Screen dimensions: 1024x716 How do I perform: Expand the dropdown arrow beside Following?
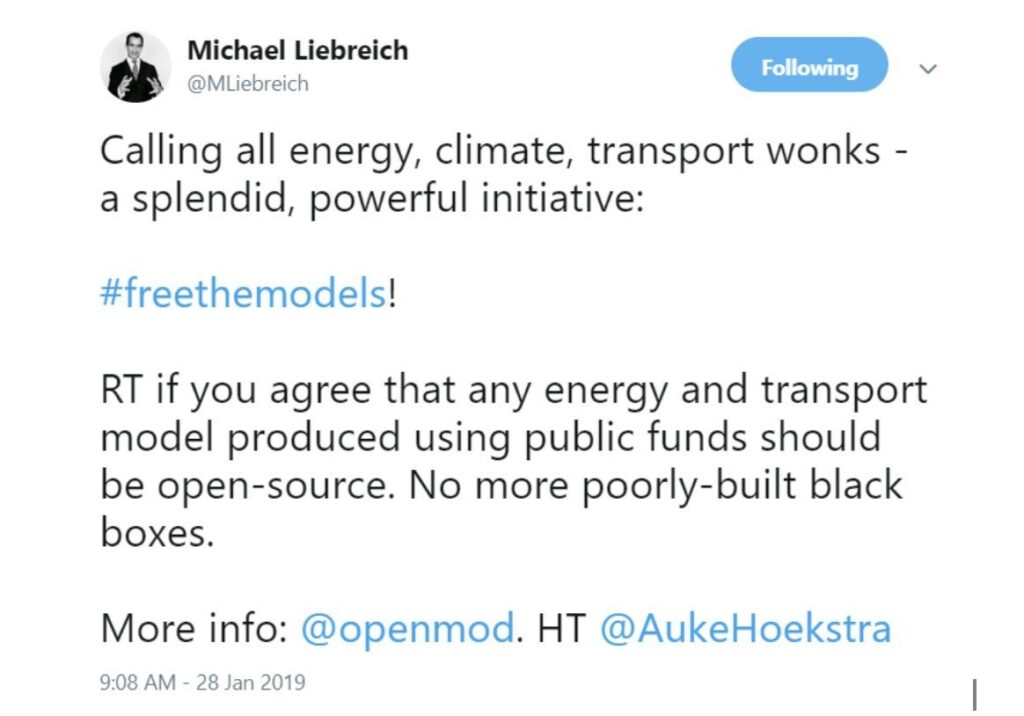tap(928, 69)
